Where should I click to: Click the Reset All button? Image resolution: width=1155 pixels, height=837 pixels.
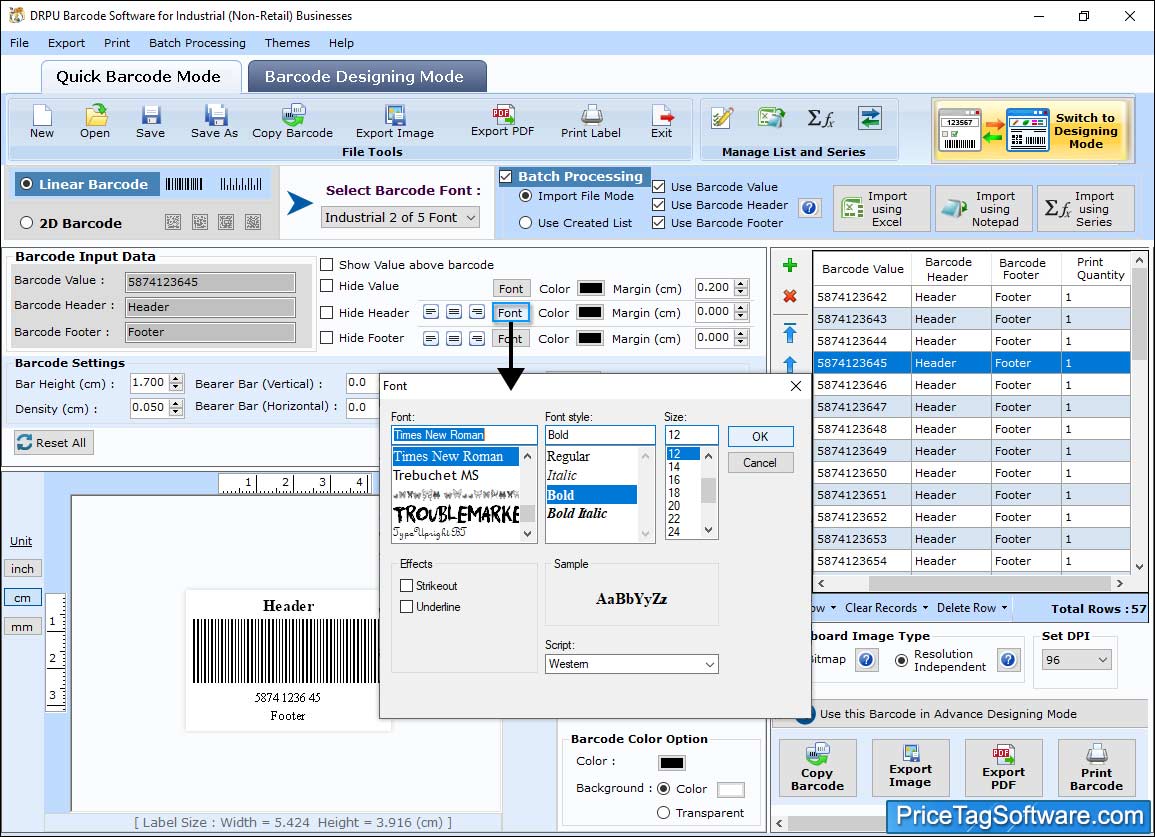click(54, 443)
